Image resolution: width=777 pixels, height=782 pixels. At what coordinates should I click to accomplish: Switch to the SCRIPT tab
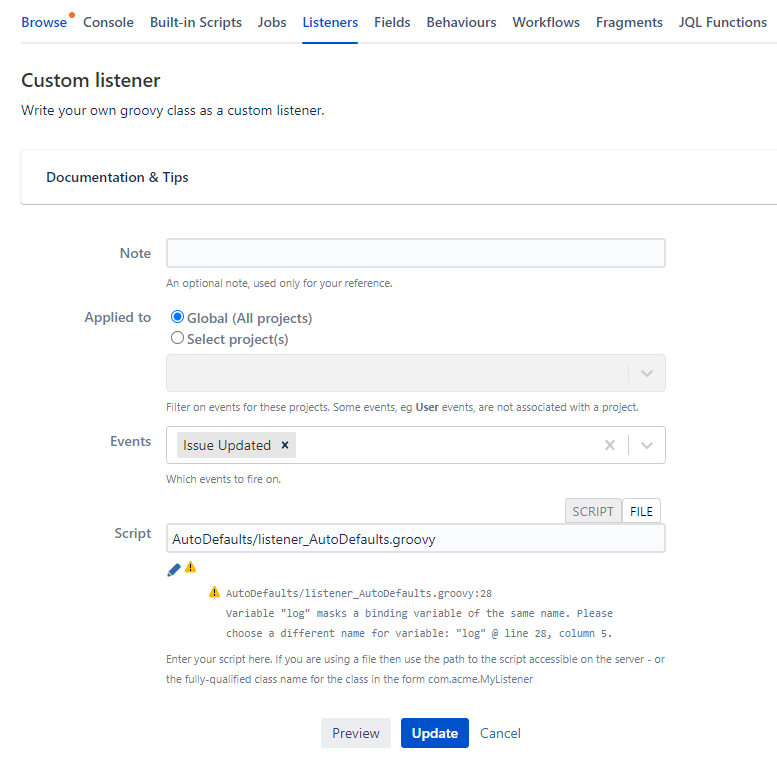(593, 511)
